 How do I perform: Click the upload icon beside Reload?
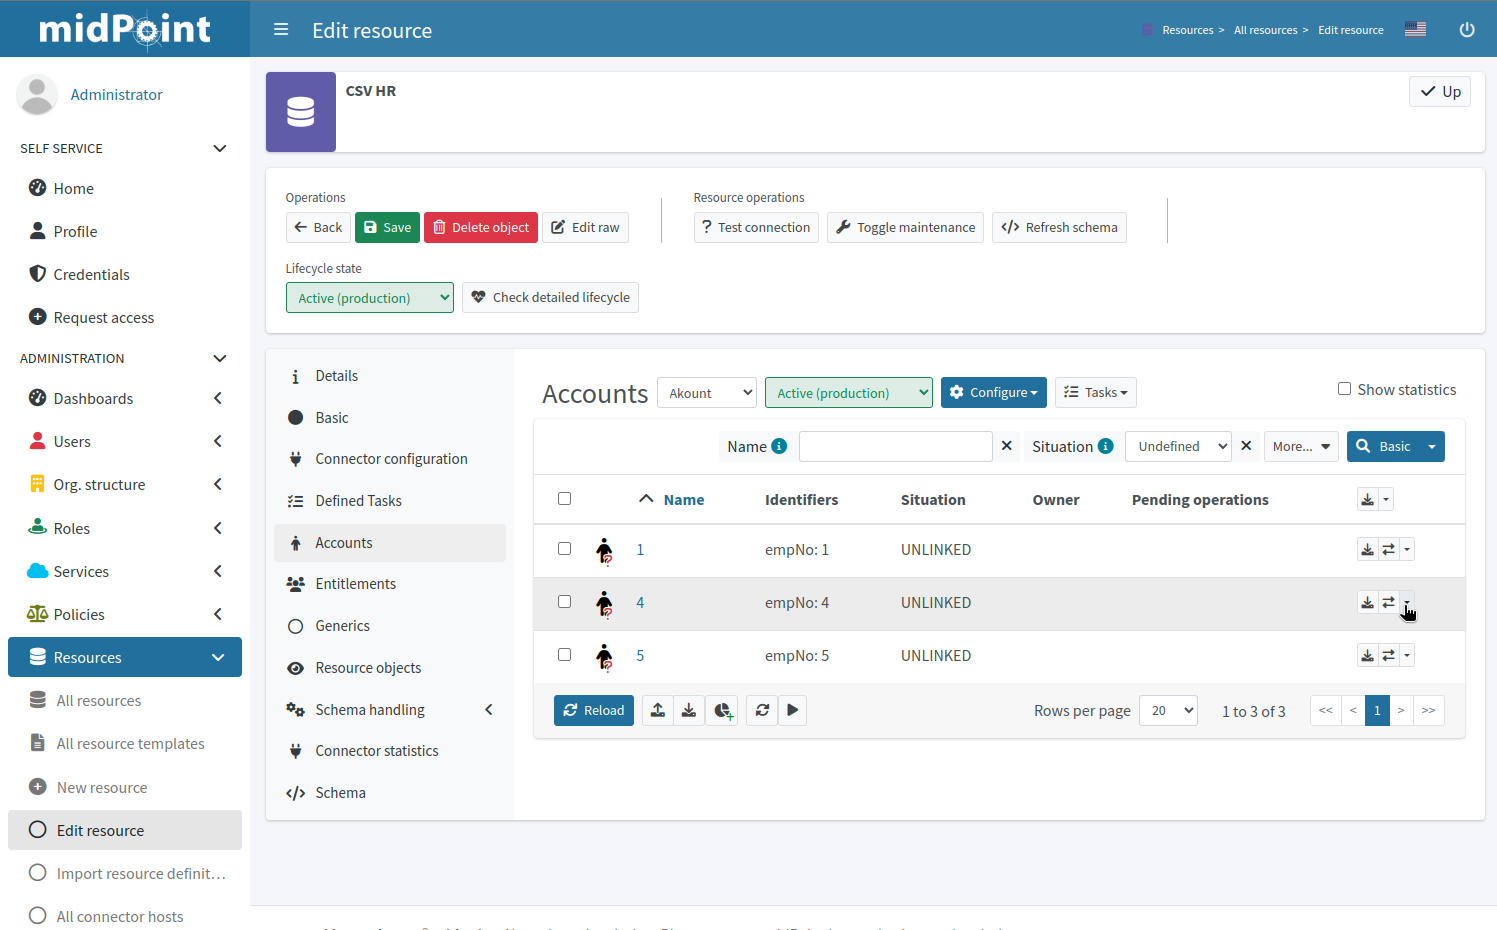(x=657, y=710)
